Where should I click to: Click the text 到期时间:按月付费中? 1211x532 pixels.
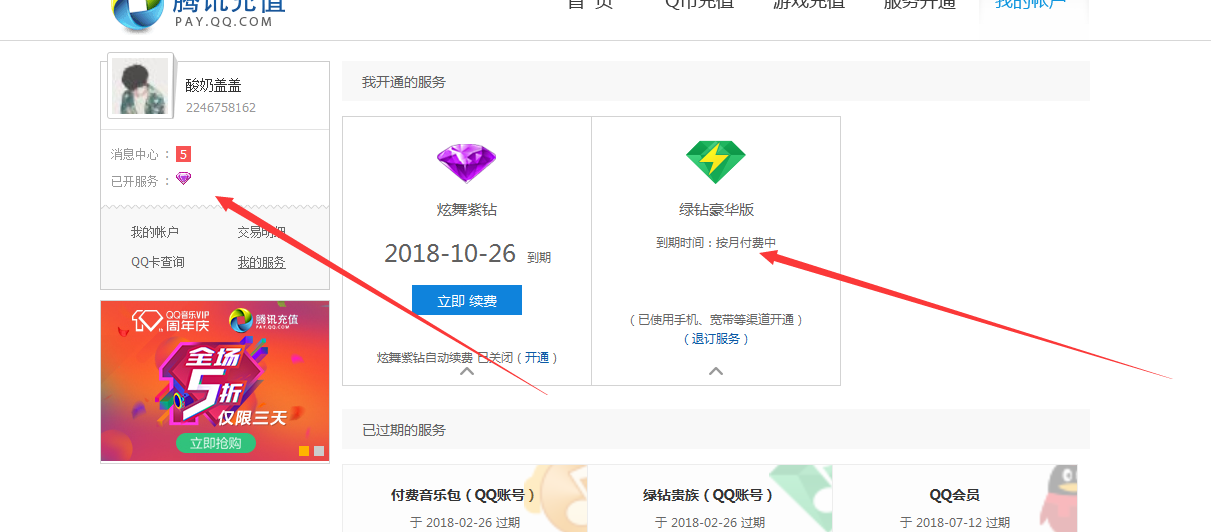coord(716,243)
